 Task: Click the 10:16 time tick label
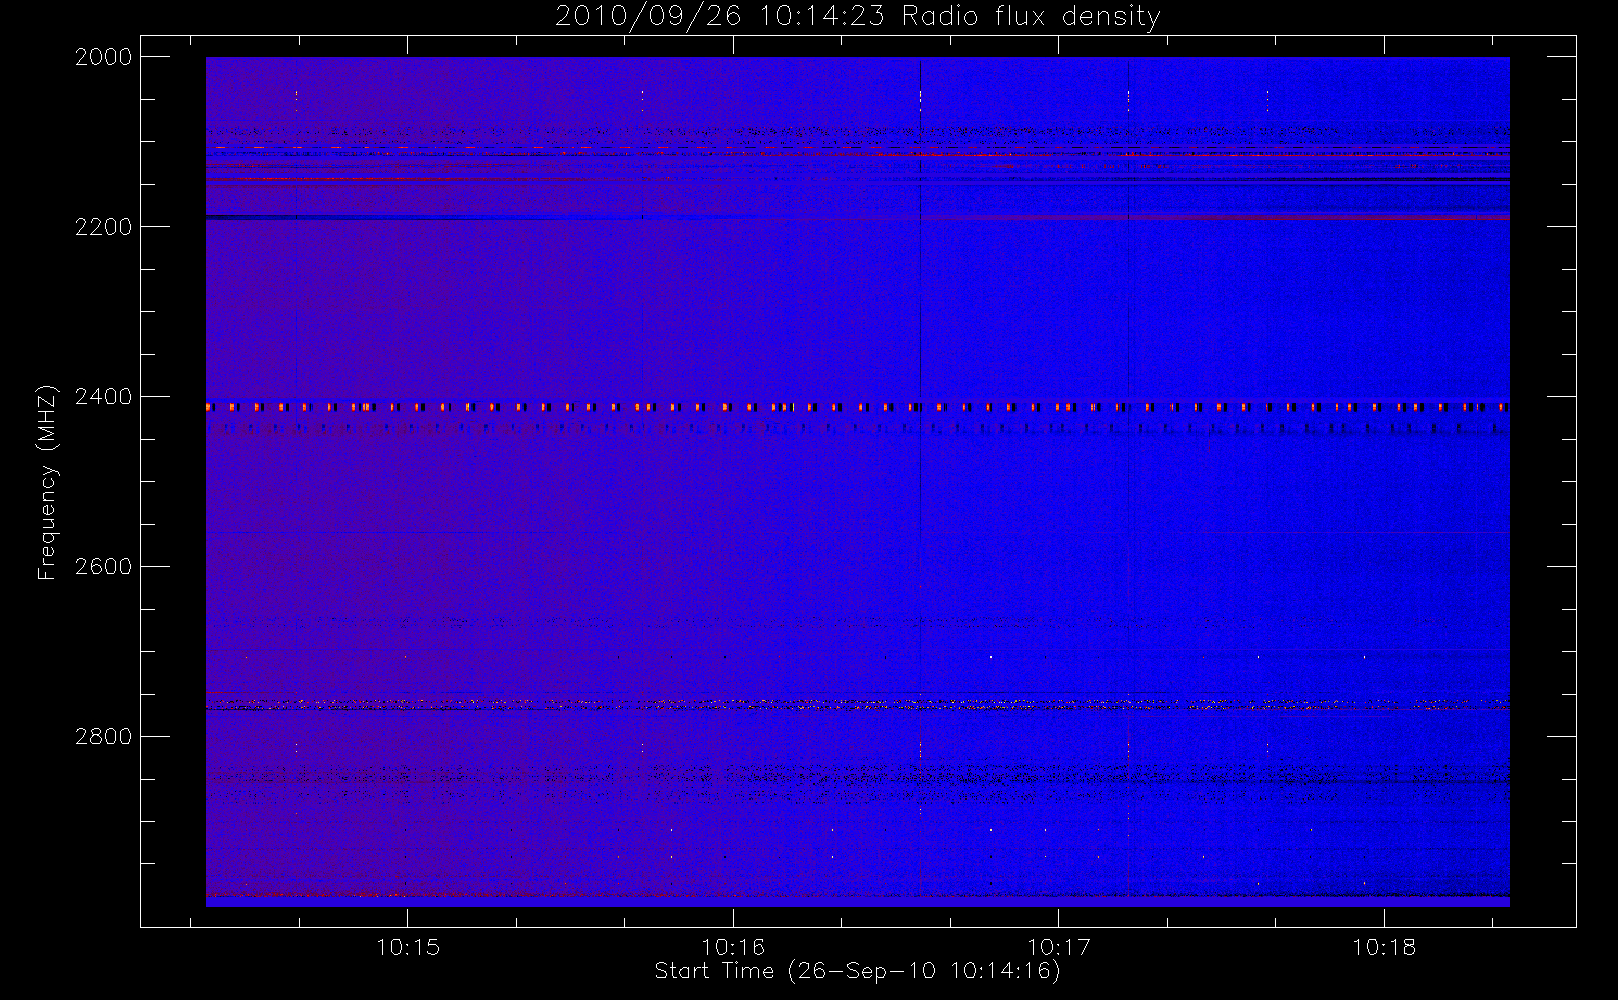[733, 947]
